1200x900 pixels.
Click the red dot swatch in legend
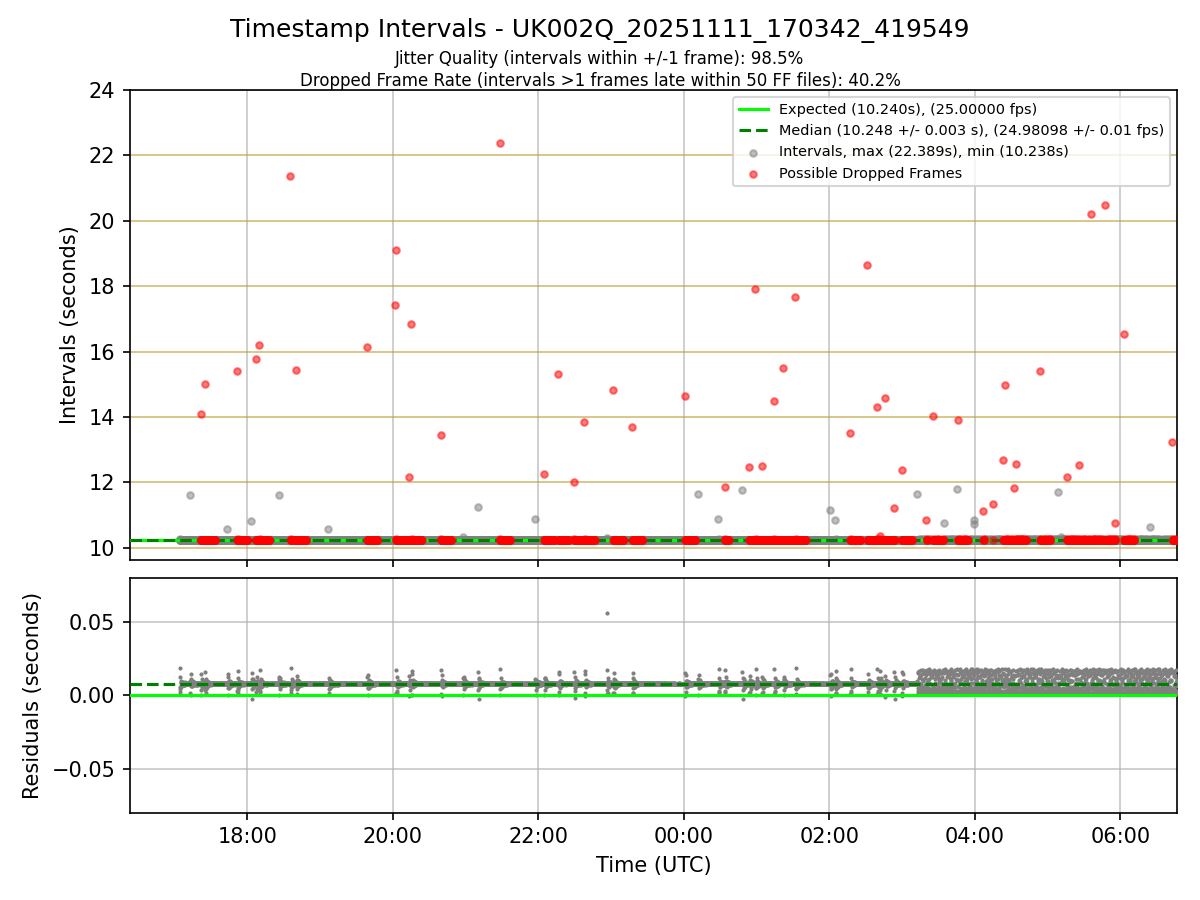click(x=754, y=173)
